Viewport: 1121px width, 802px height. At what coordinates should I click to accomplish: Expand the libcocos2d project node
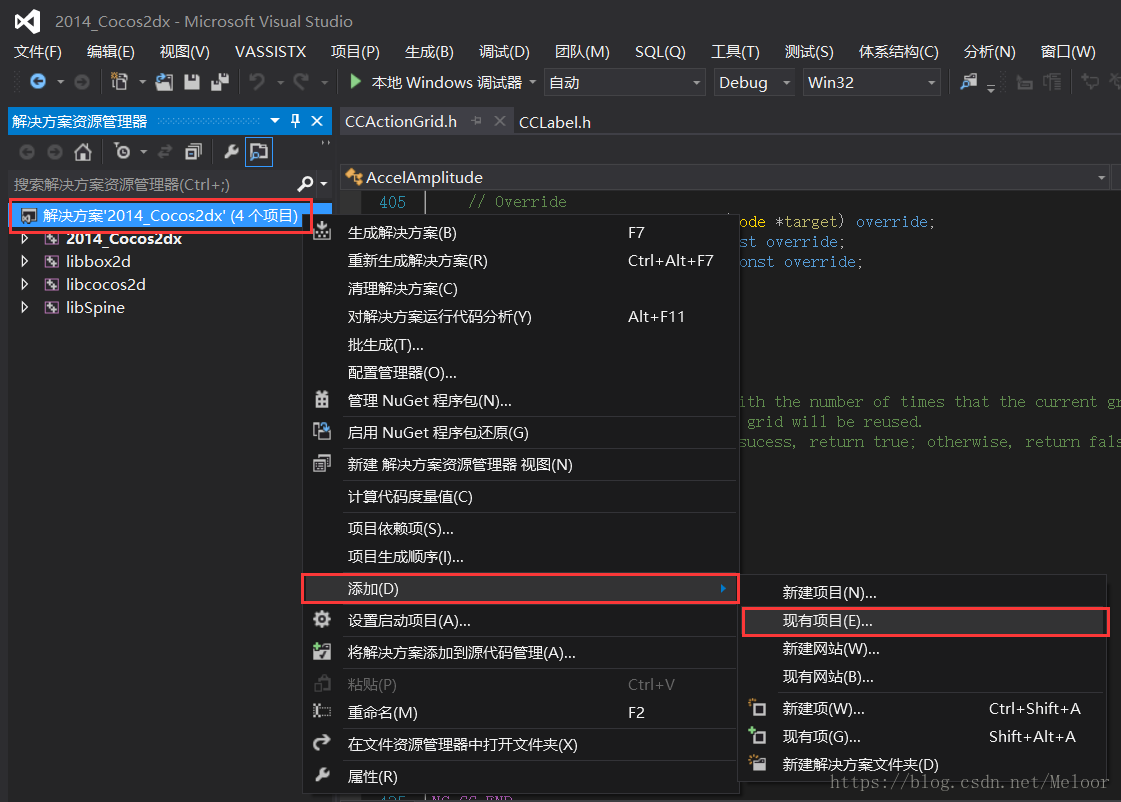(24, 284)
